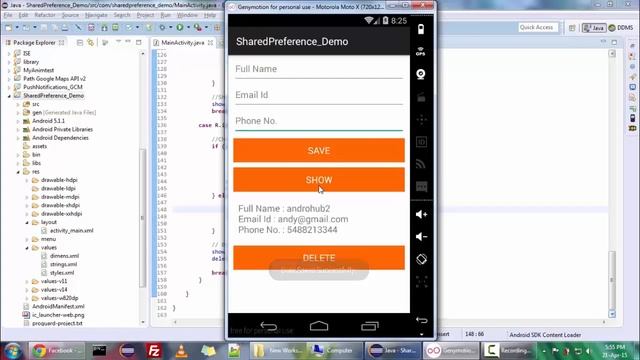The width and height of the screenshot is (640, 360).
Task: Tap the SHOW button in app
Action: (319, 180)
